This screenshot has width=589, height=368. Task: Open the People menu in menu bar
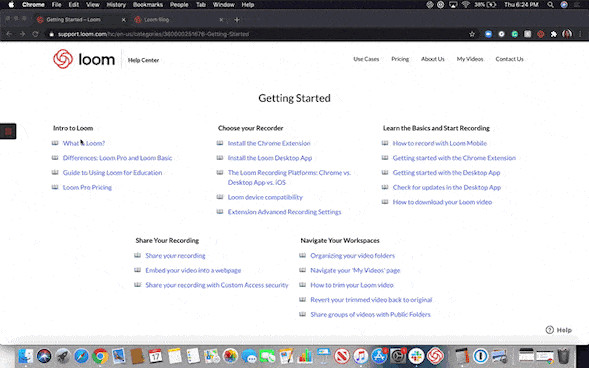coord(179,5)
